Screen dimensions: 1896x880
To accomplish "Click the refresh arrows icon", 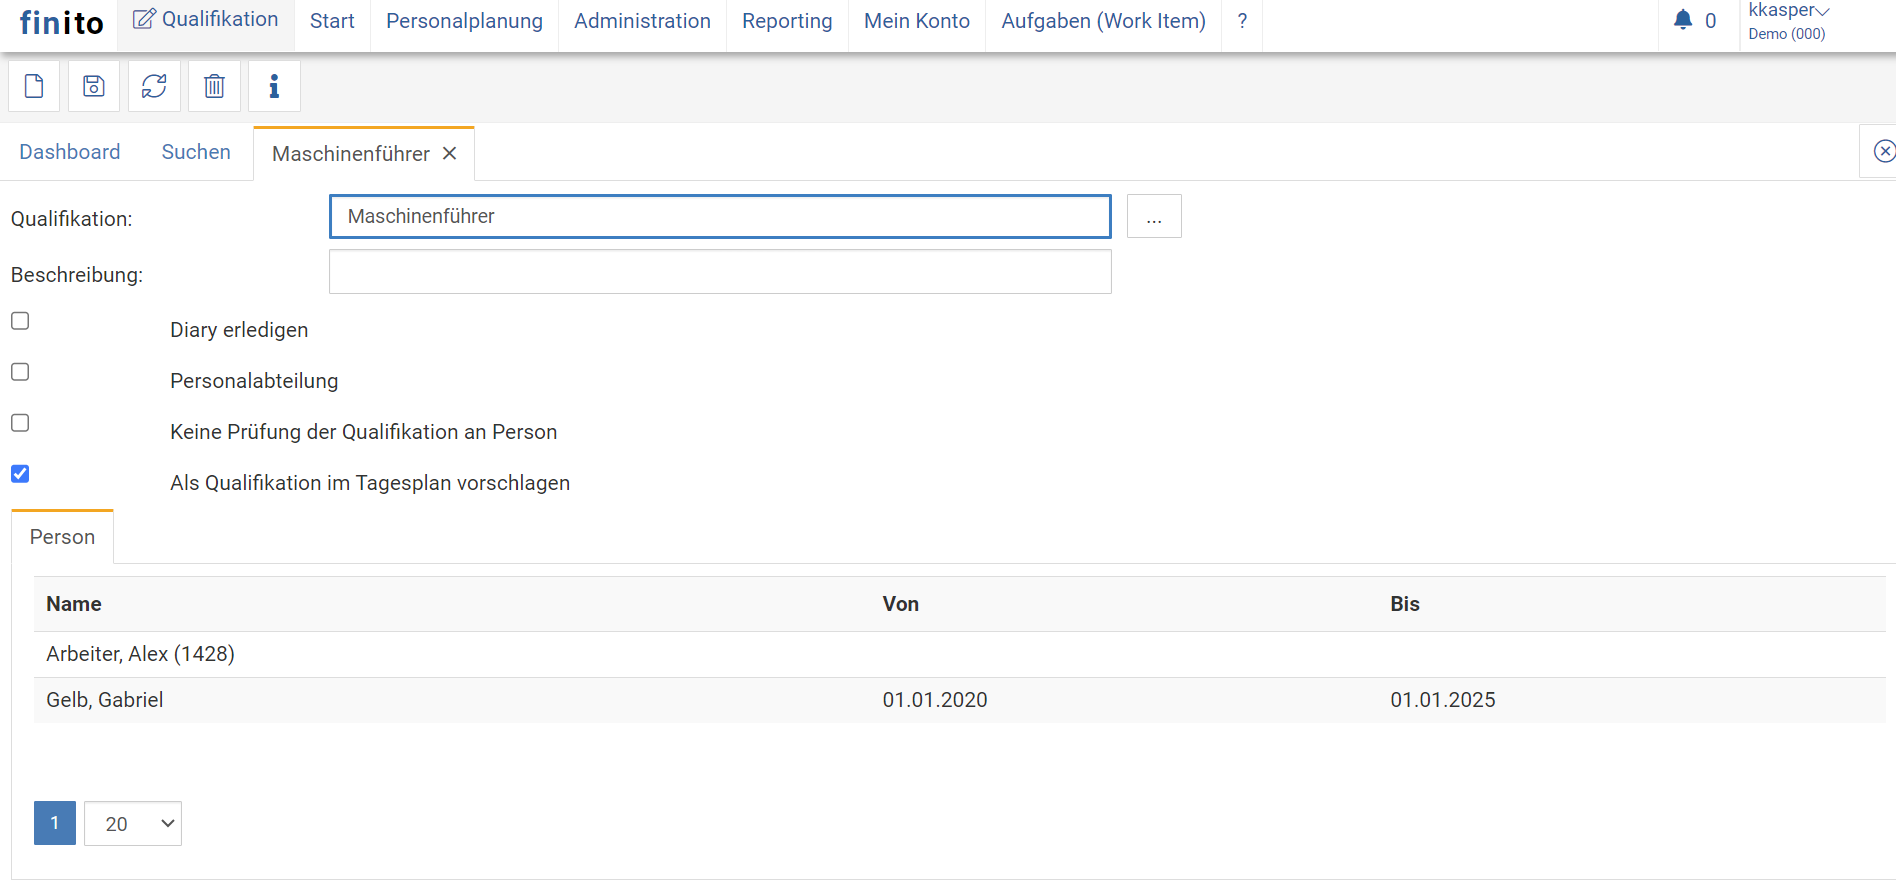I will [154, 86].
